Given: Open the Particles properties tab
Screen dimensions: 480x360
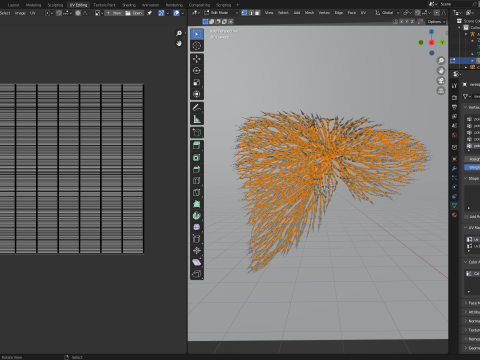Looking at the screenshot, I should [x=454, y=178].
